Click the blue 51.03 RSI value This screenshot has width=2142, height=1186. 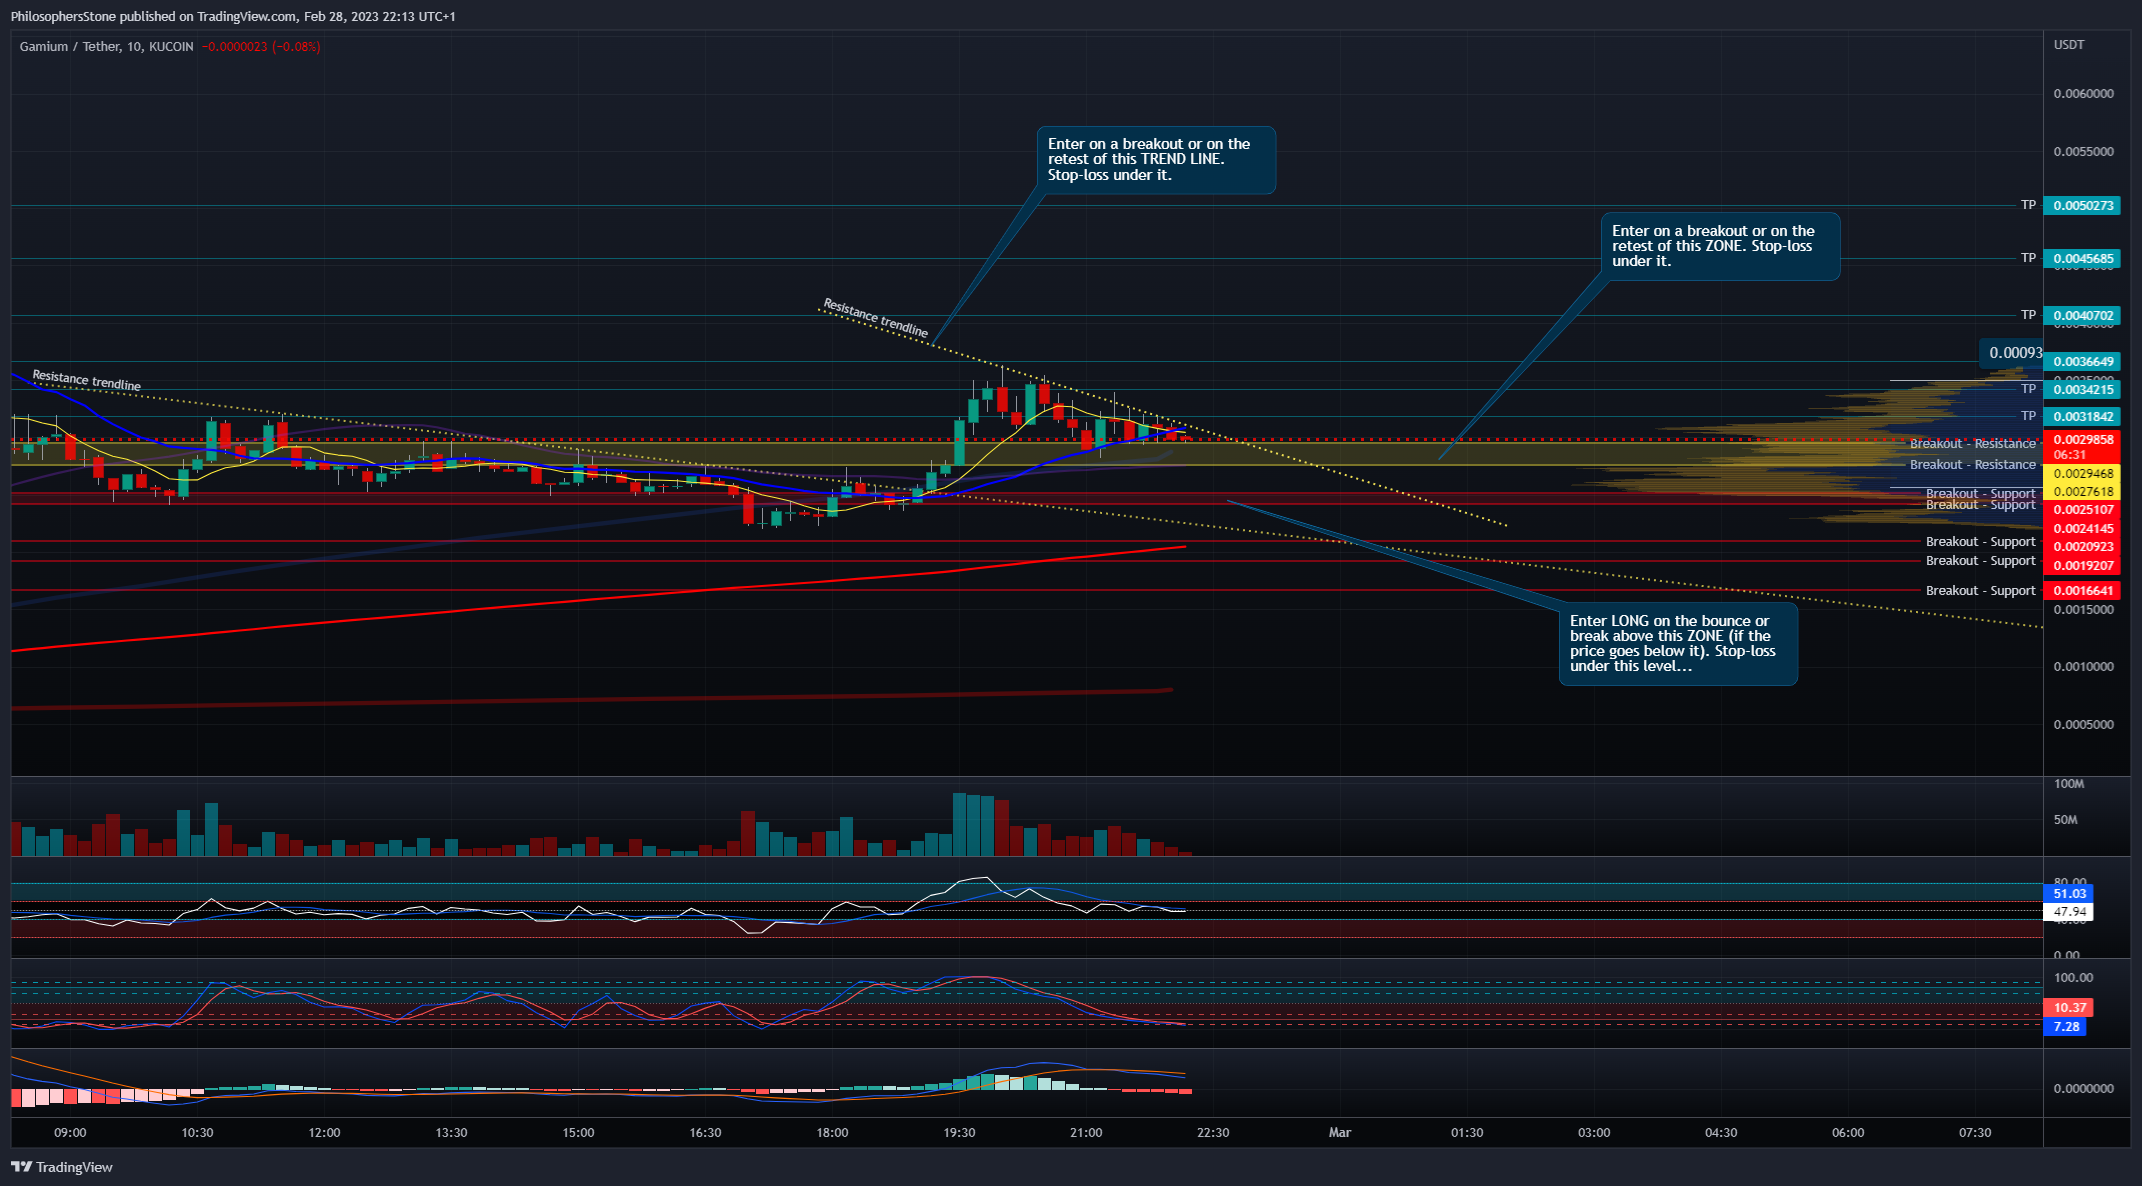pyautogui.click(x=2069, y=894)
